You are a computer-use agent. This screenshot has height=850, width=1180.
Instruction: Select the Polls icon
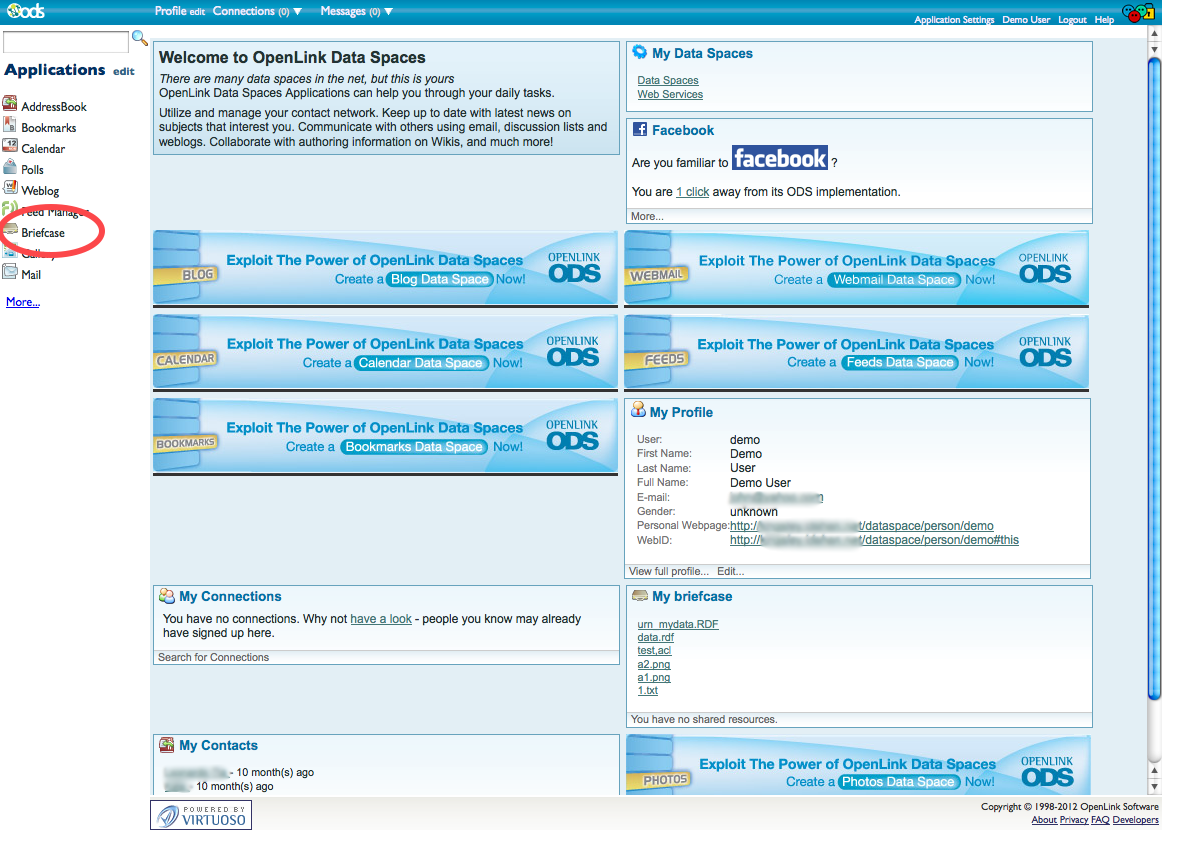(10, 168)
